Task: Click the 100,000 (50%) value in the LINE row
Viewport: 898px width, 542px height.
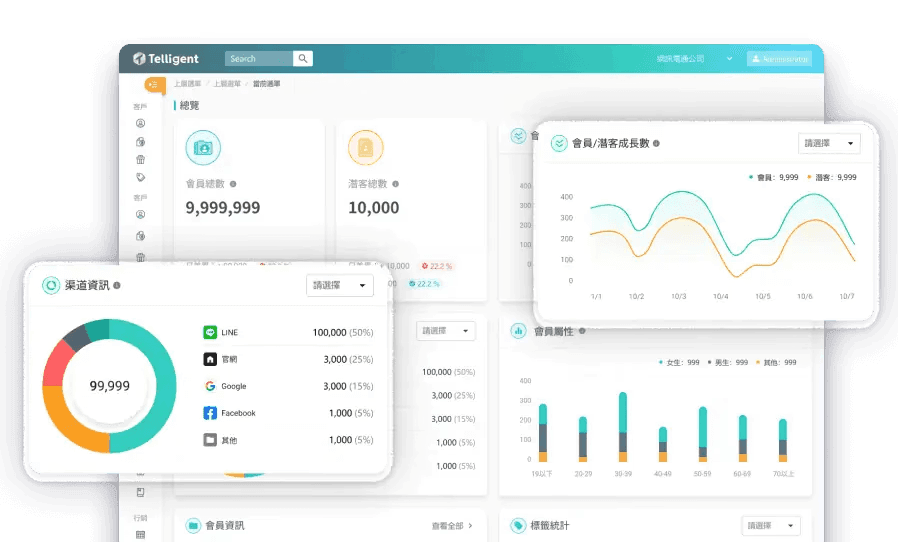Action: [342, 332]
